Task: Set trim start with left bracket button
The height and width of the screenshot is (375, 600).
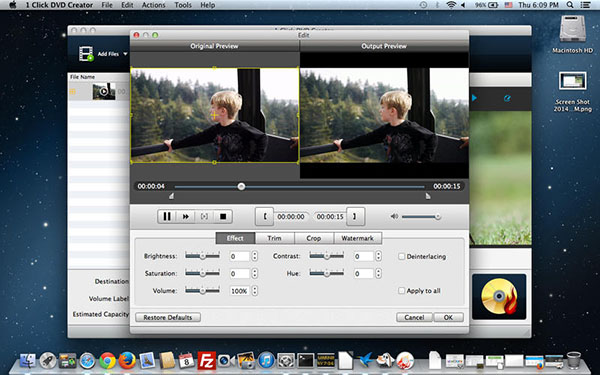Action: pyautogui.click(x=264, y=216)
